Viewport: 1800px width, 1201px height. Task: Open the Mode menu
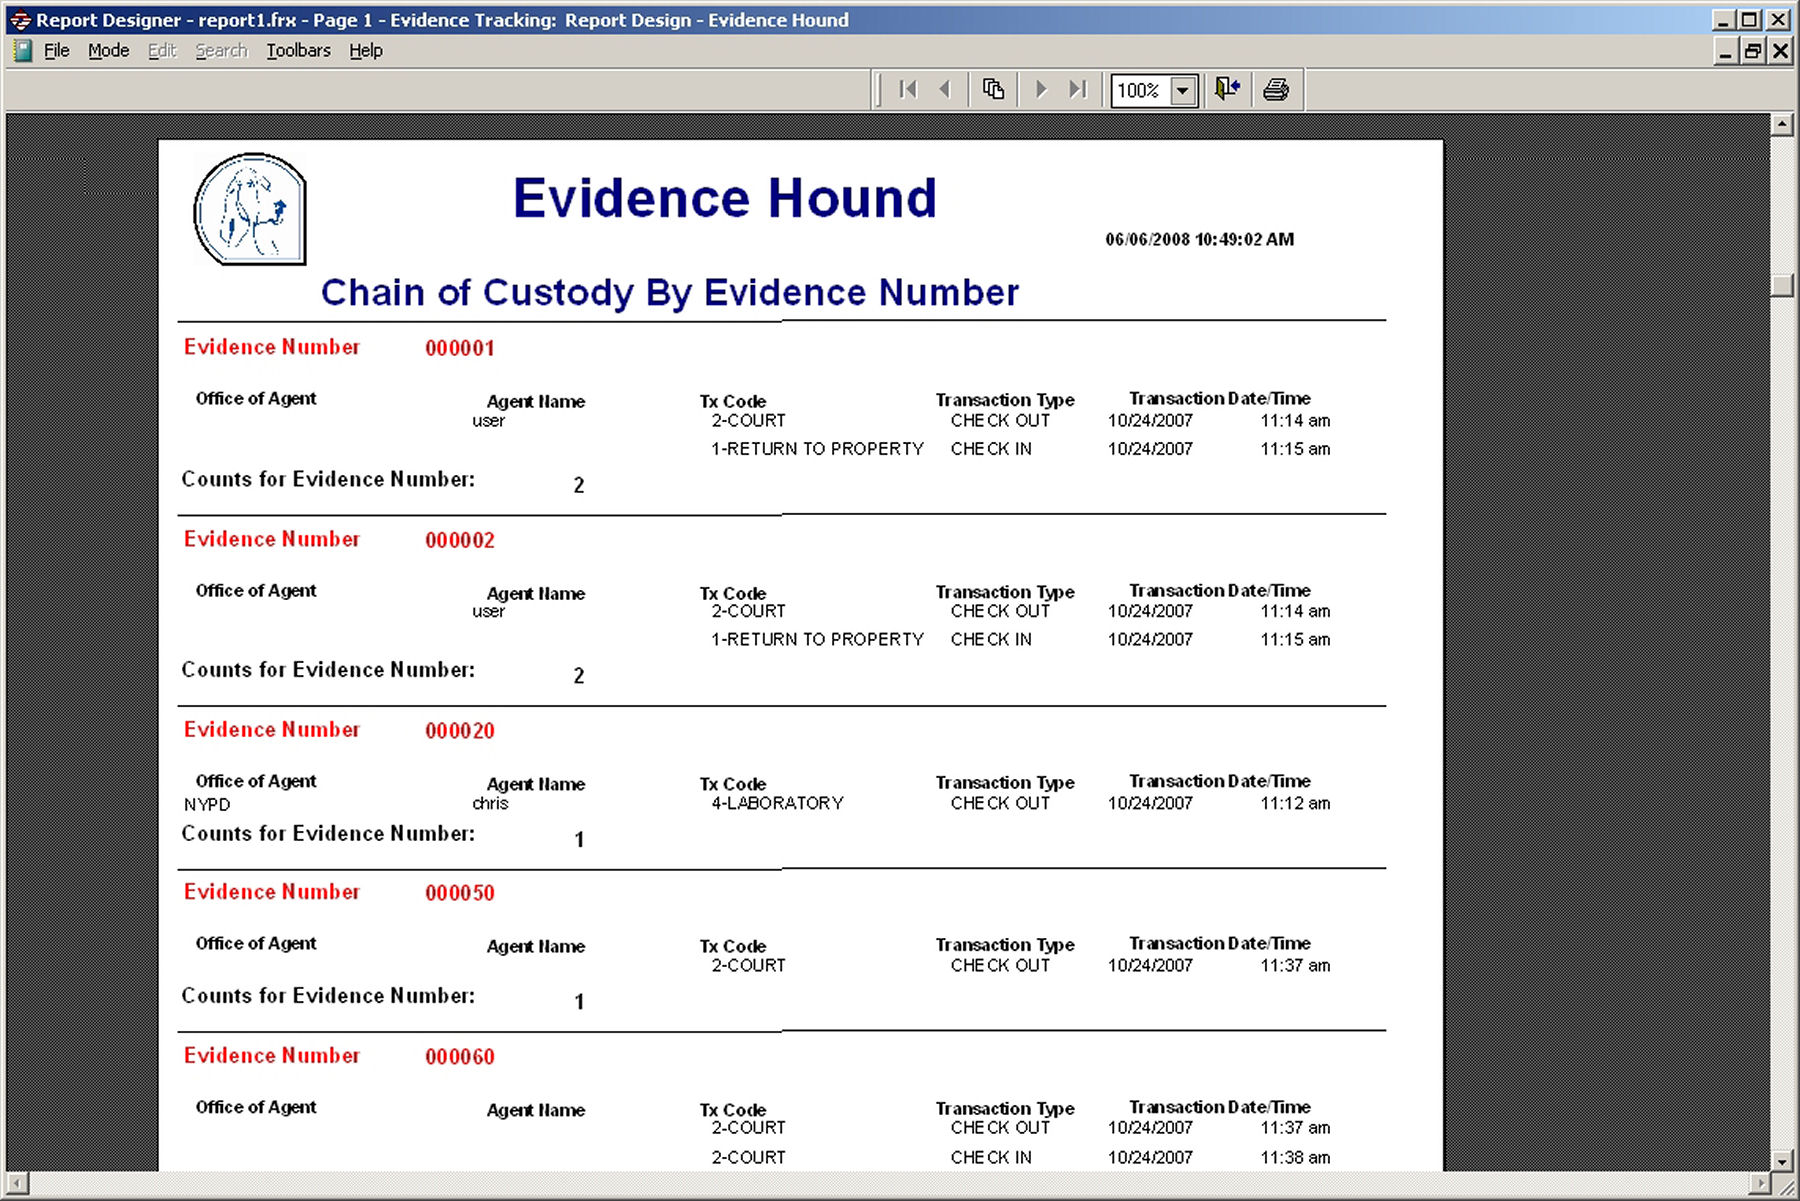pyautogui.click(x=108, y=51)
